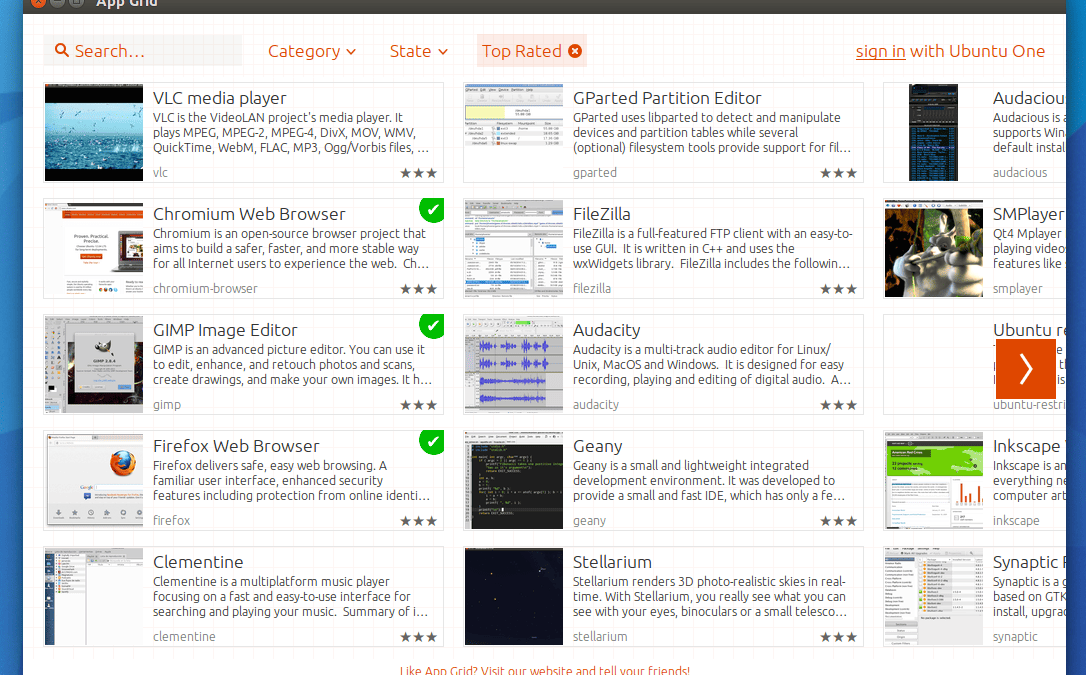Open the Category dropdown

pos(312,51)
